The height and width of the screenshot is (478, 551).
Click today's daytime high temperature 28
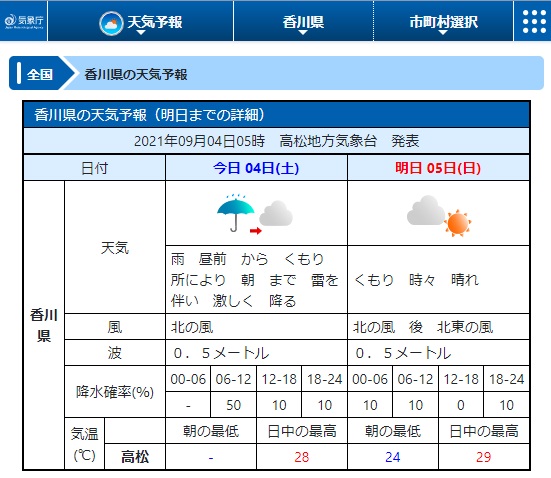click(302, 457)
